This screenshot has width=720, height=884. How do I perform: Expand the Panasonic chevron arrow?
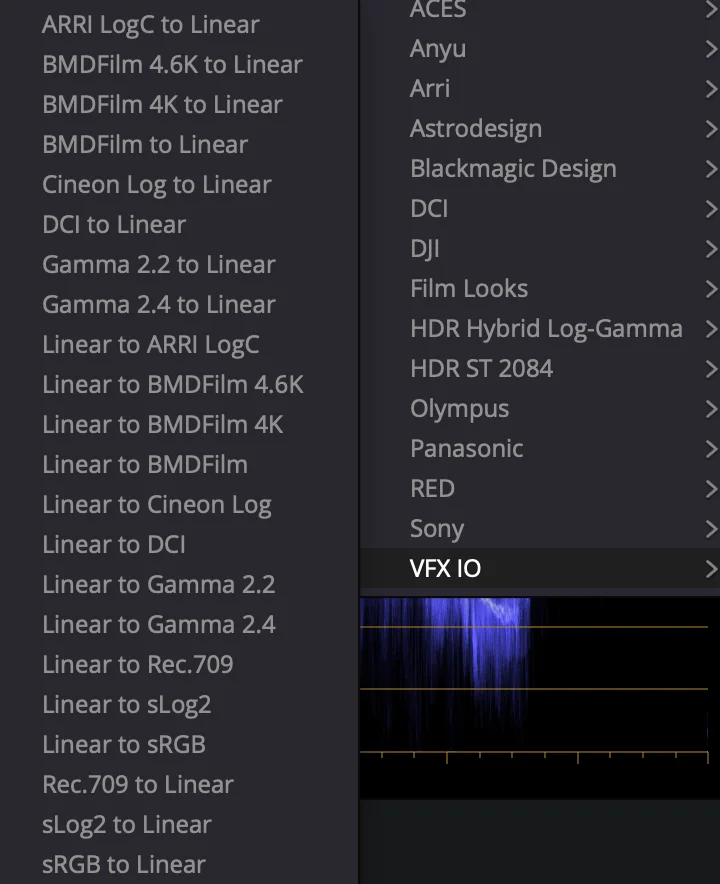tap(712, 450)
